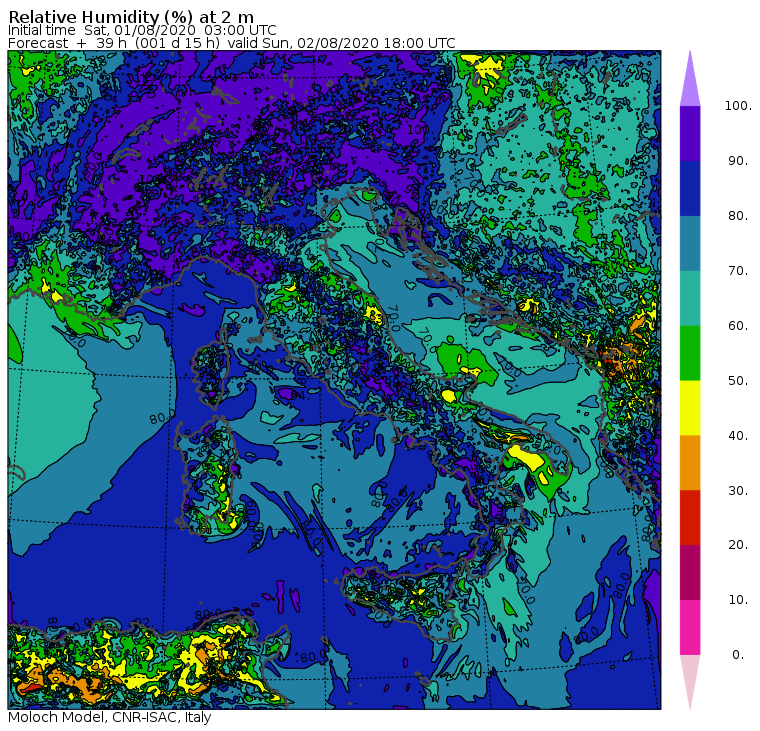The image size is (760, 731).
Task: Click the teal 60-70 colorbar segment
Action: pos(690,298)
